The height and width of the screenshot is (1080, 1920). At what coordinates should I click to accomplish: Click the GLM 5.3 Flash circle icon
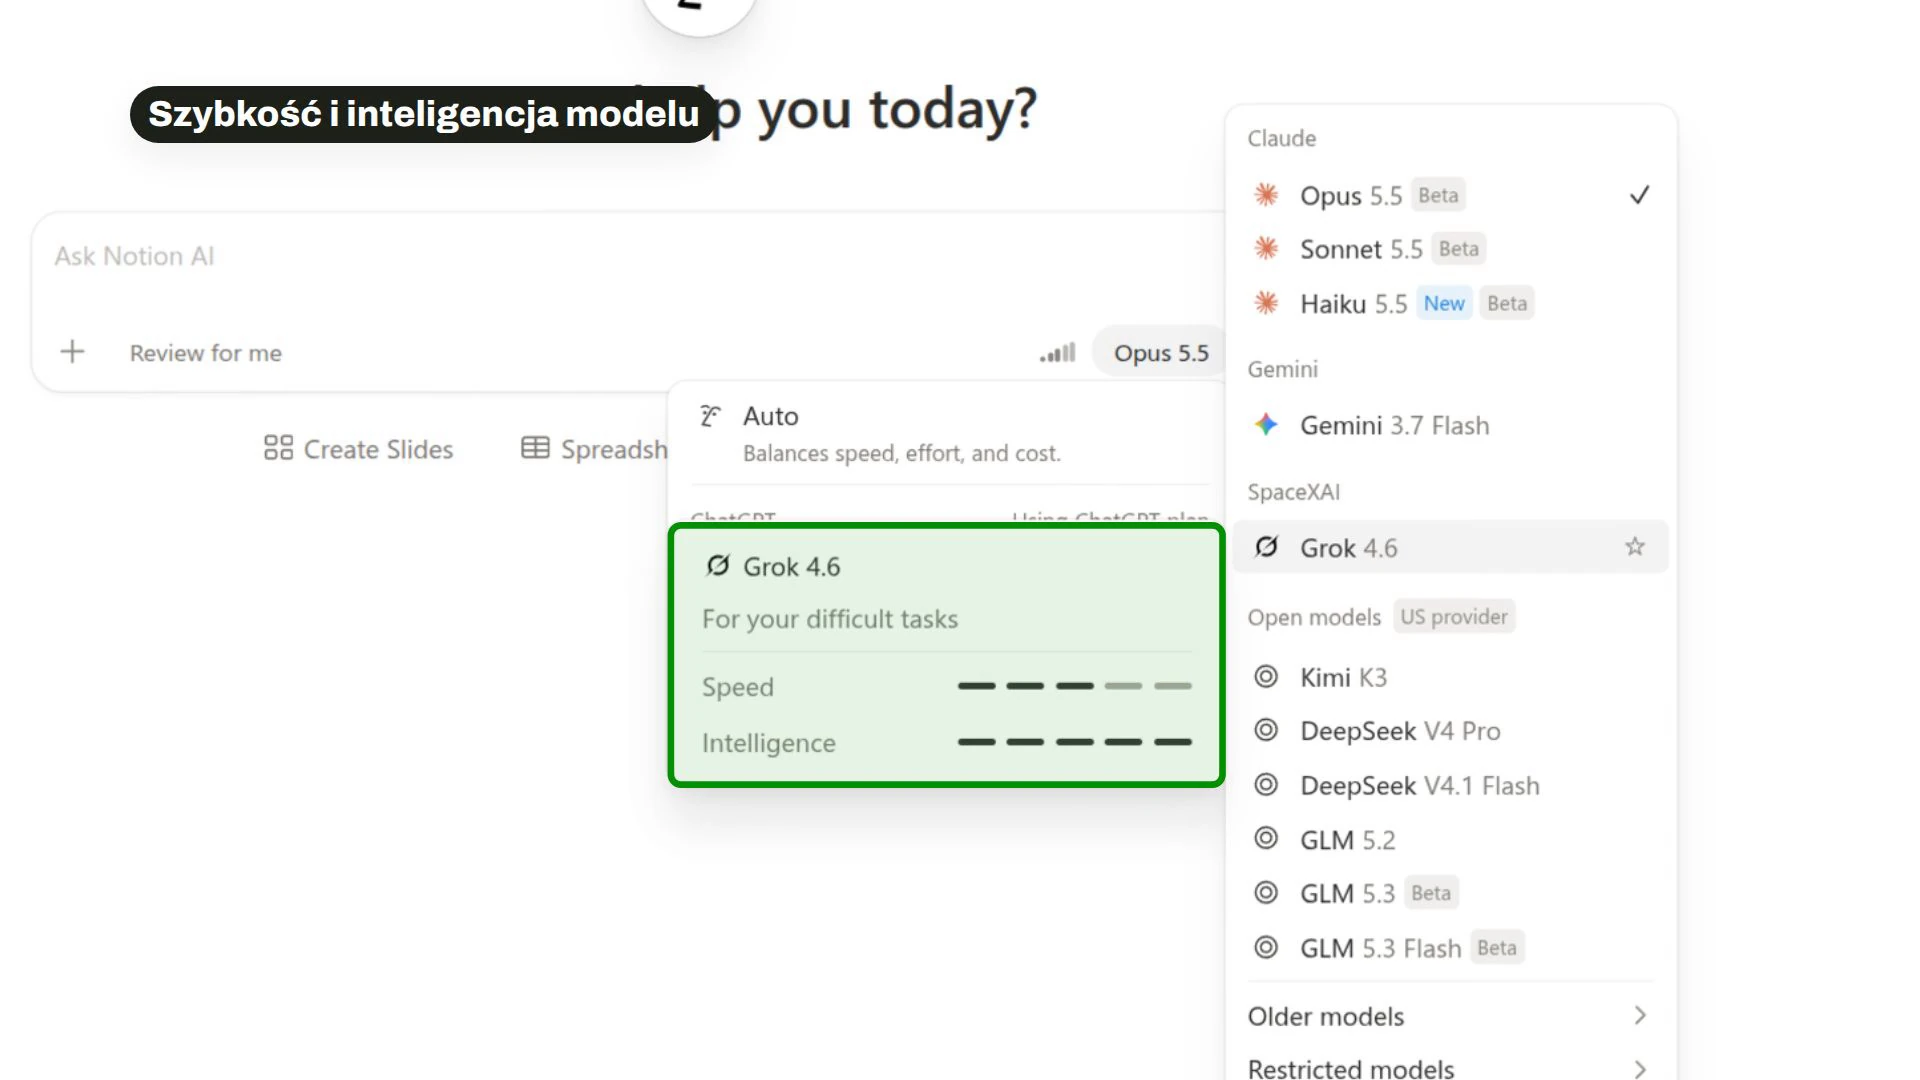[1266, 947]
